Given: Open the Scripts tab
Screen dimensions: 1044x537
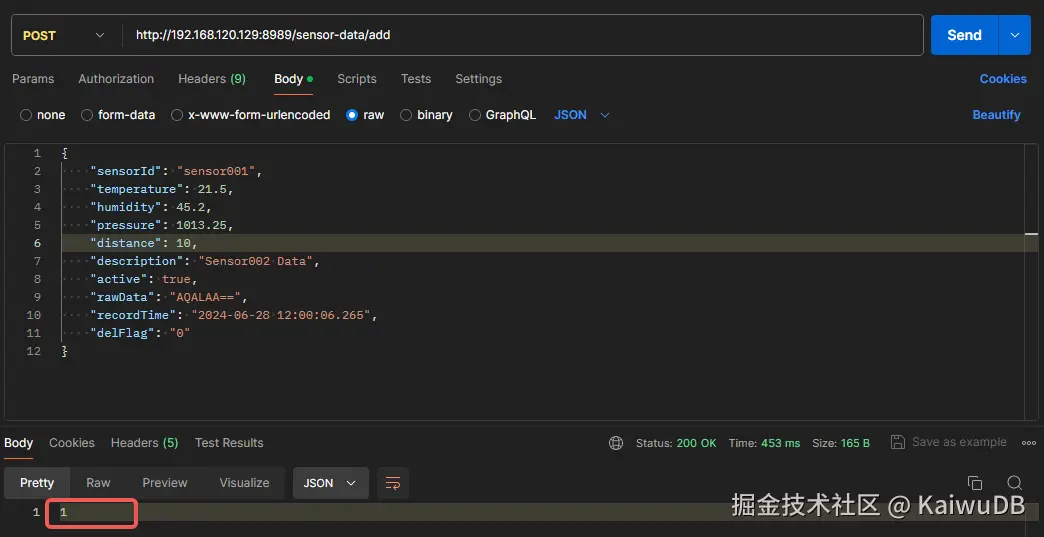Looking at the screenshot, I should [357, 79].
